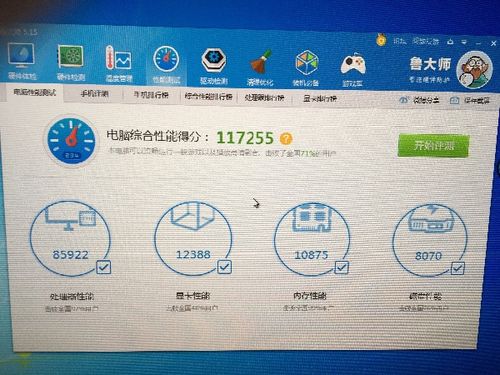Open the 温度管理 temperature management icon
Screen dimensions: 500x375
119,63
